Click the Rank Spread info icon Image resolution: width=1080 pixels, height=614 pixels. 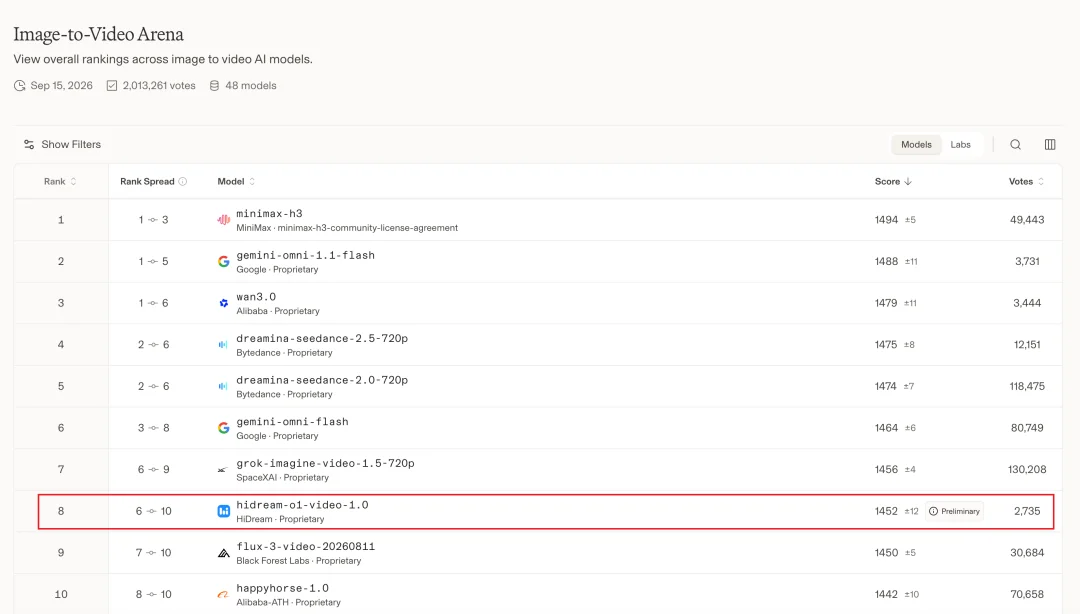click(x=183, y=182)
